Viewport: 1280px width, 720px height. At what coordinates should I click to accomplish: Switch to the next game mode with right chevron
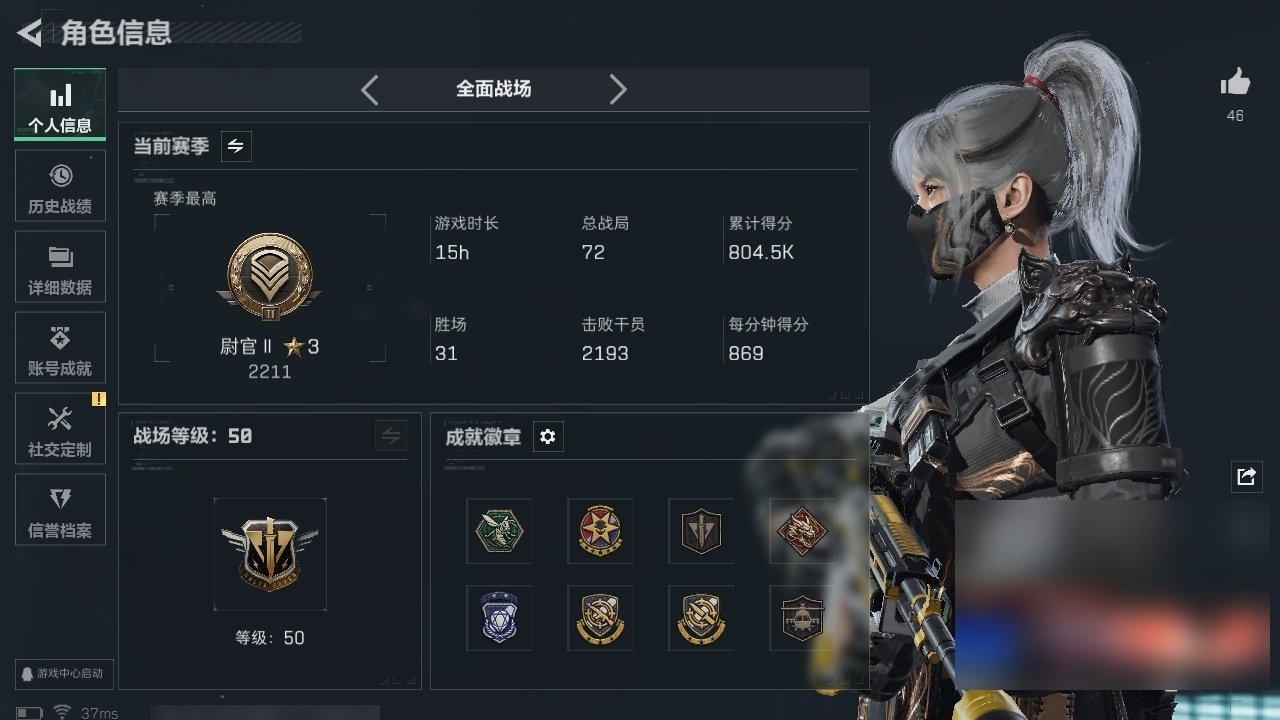pos(618,90)
